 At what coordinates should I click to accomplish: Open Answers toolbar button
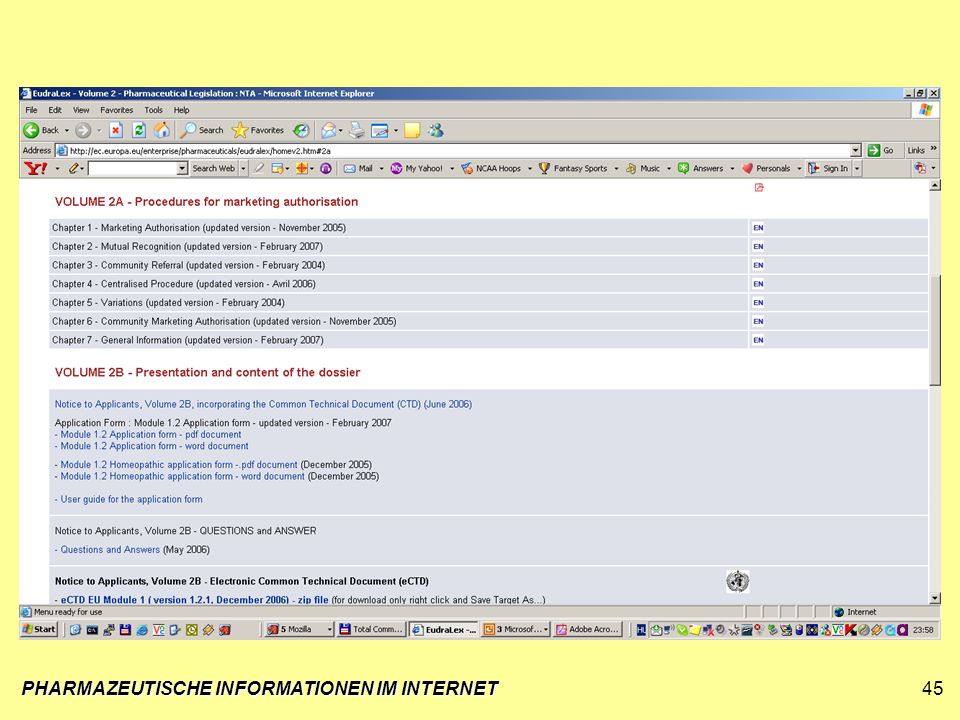(x=701, y=168)
